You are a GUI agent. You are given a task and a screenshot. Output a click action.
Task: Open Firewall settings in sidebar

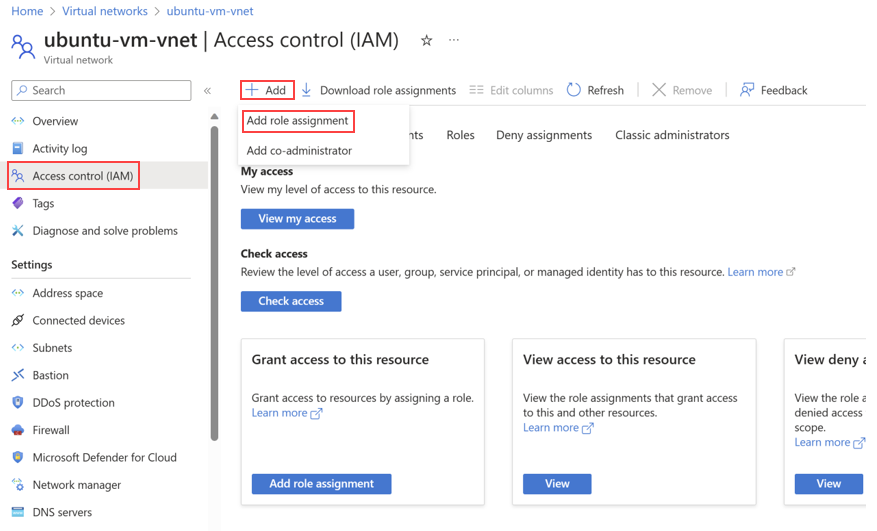pyautogui.click(x=51, y=430)
